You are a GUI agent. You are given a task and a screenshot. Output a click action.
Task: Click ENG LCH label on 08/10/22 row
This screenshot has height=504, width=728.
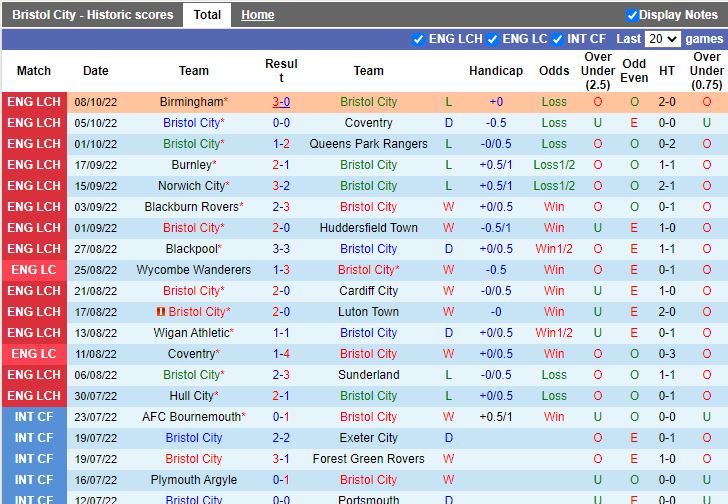click(34, 102)
